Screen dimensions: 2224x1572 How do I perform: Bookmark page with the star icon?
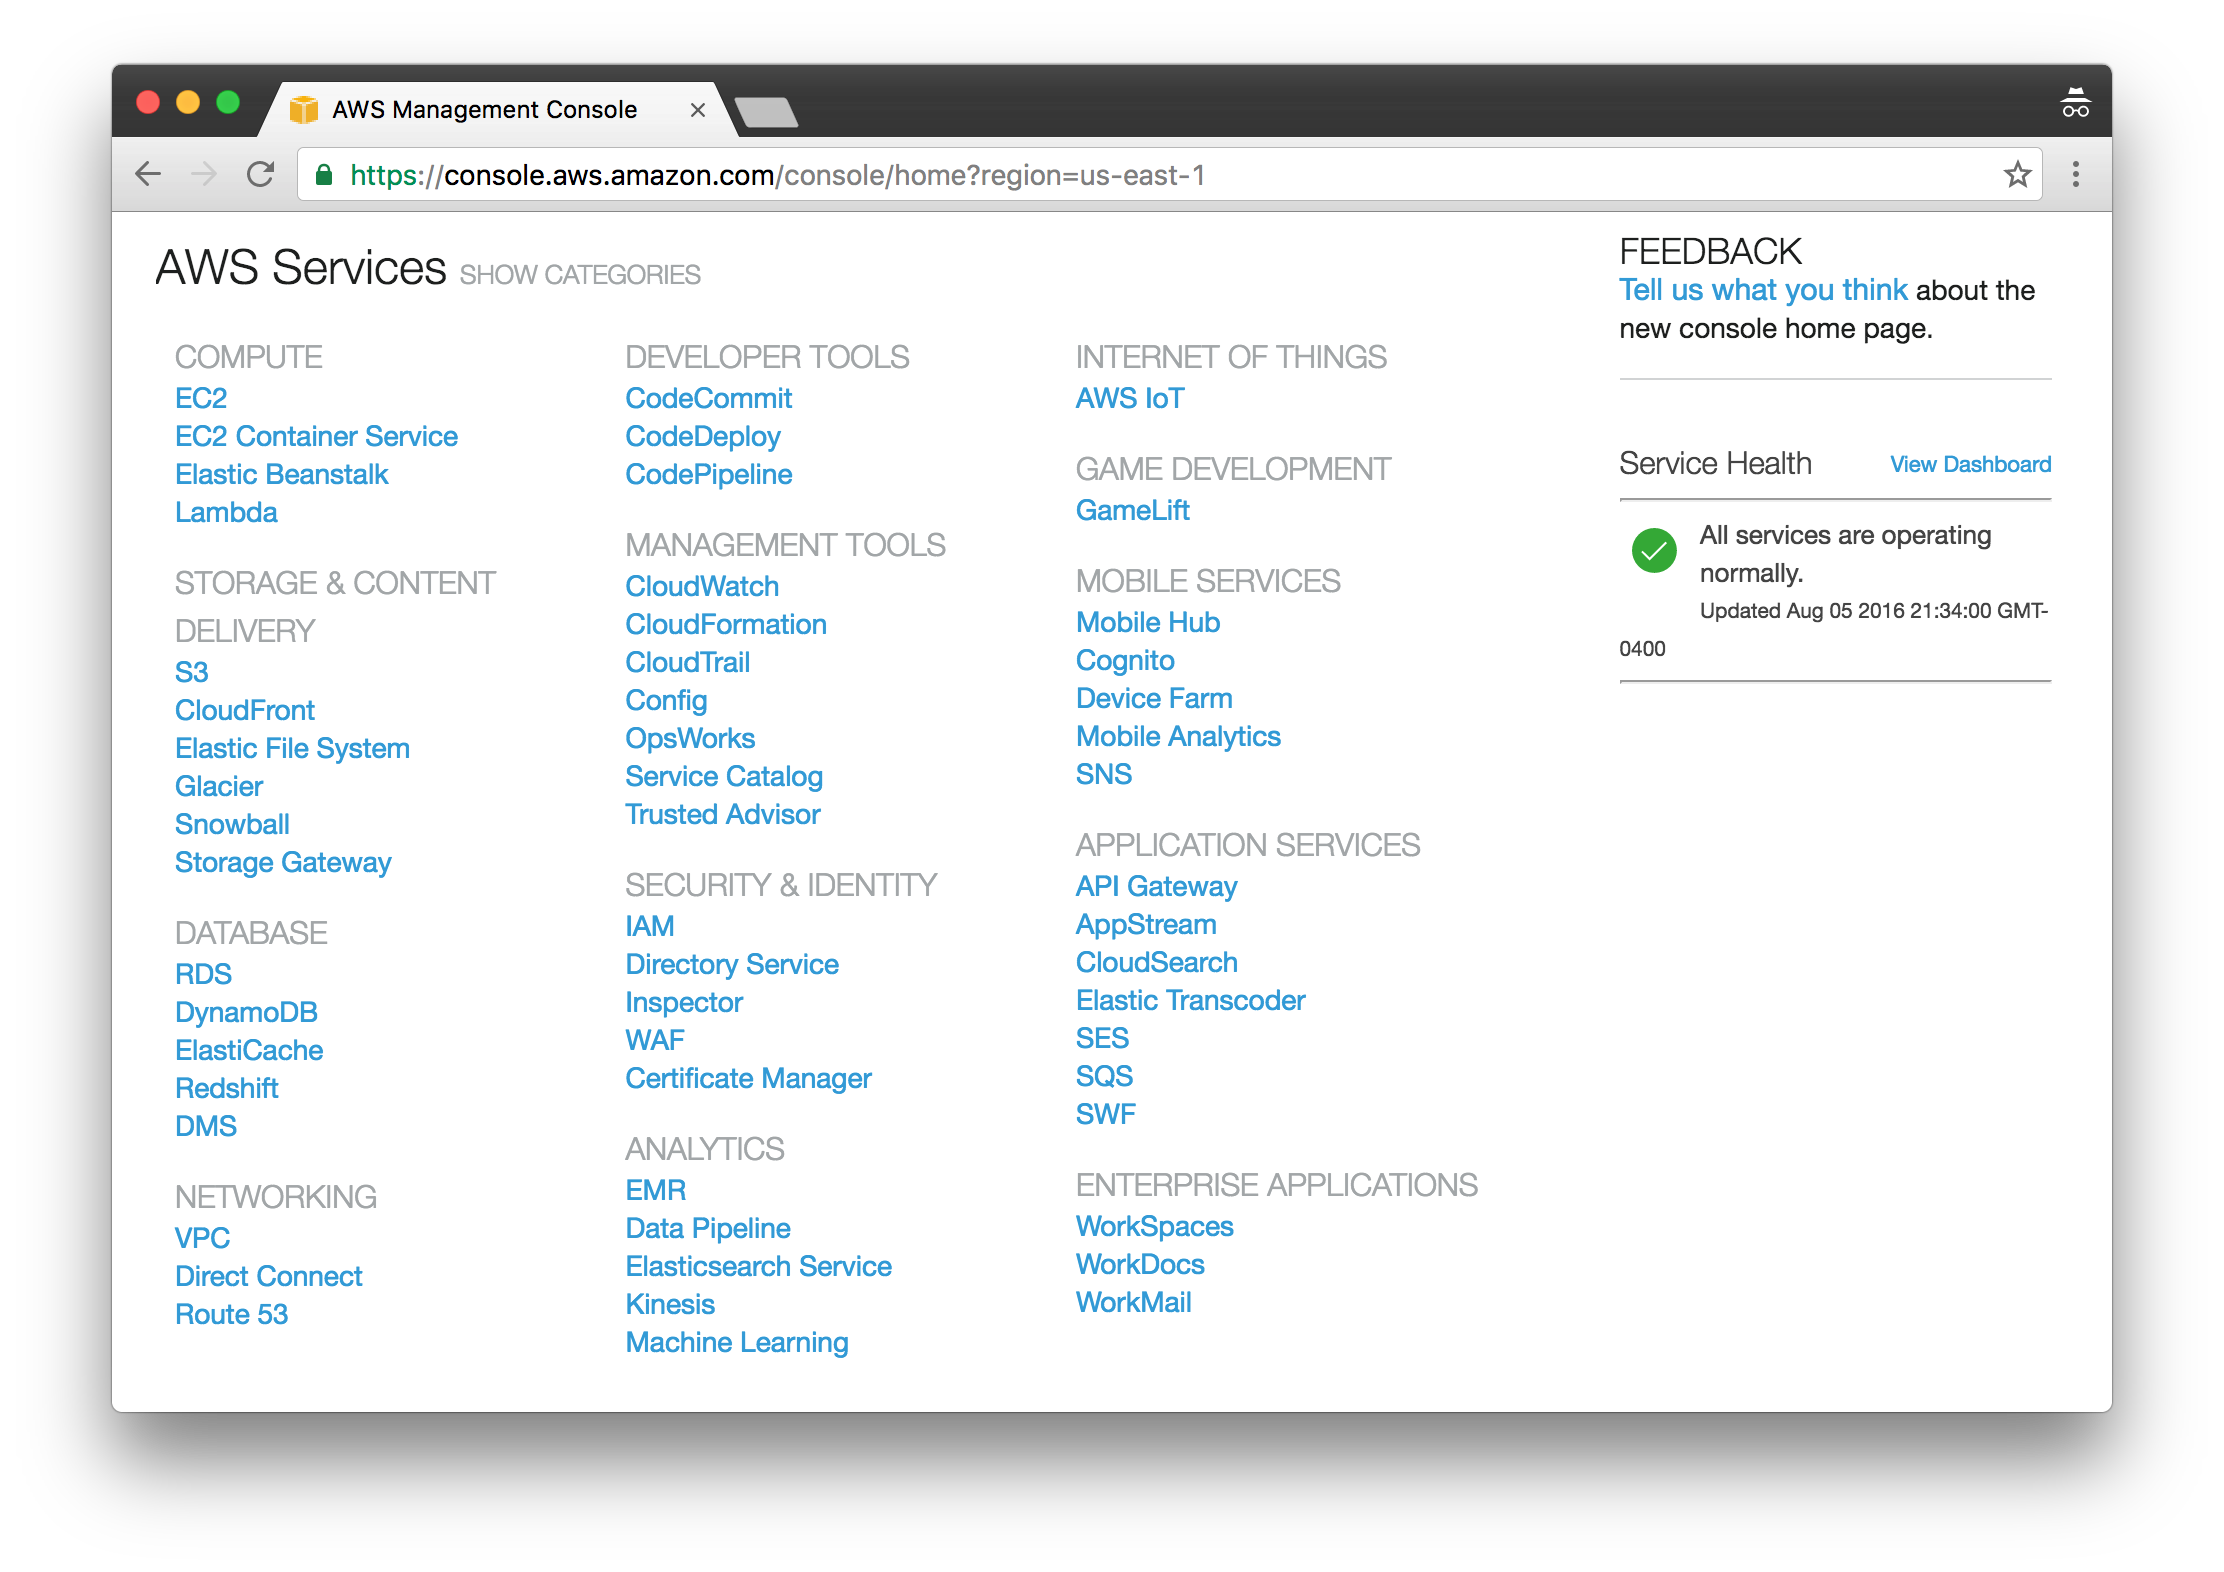(2017, 174)
